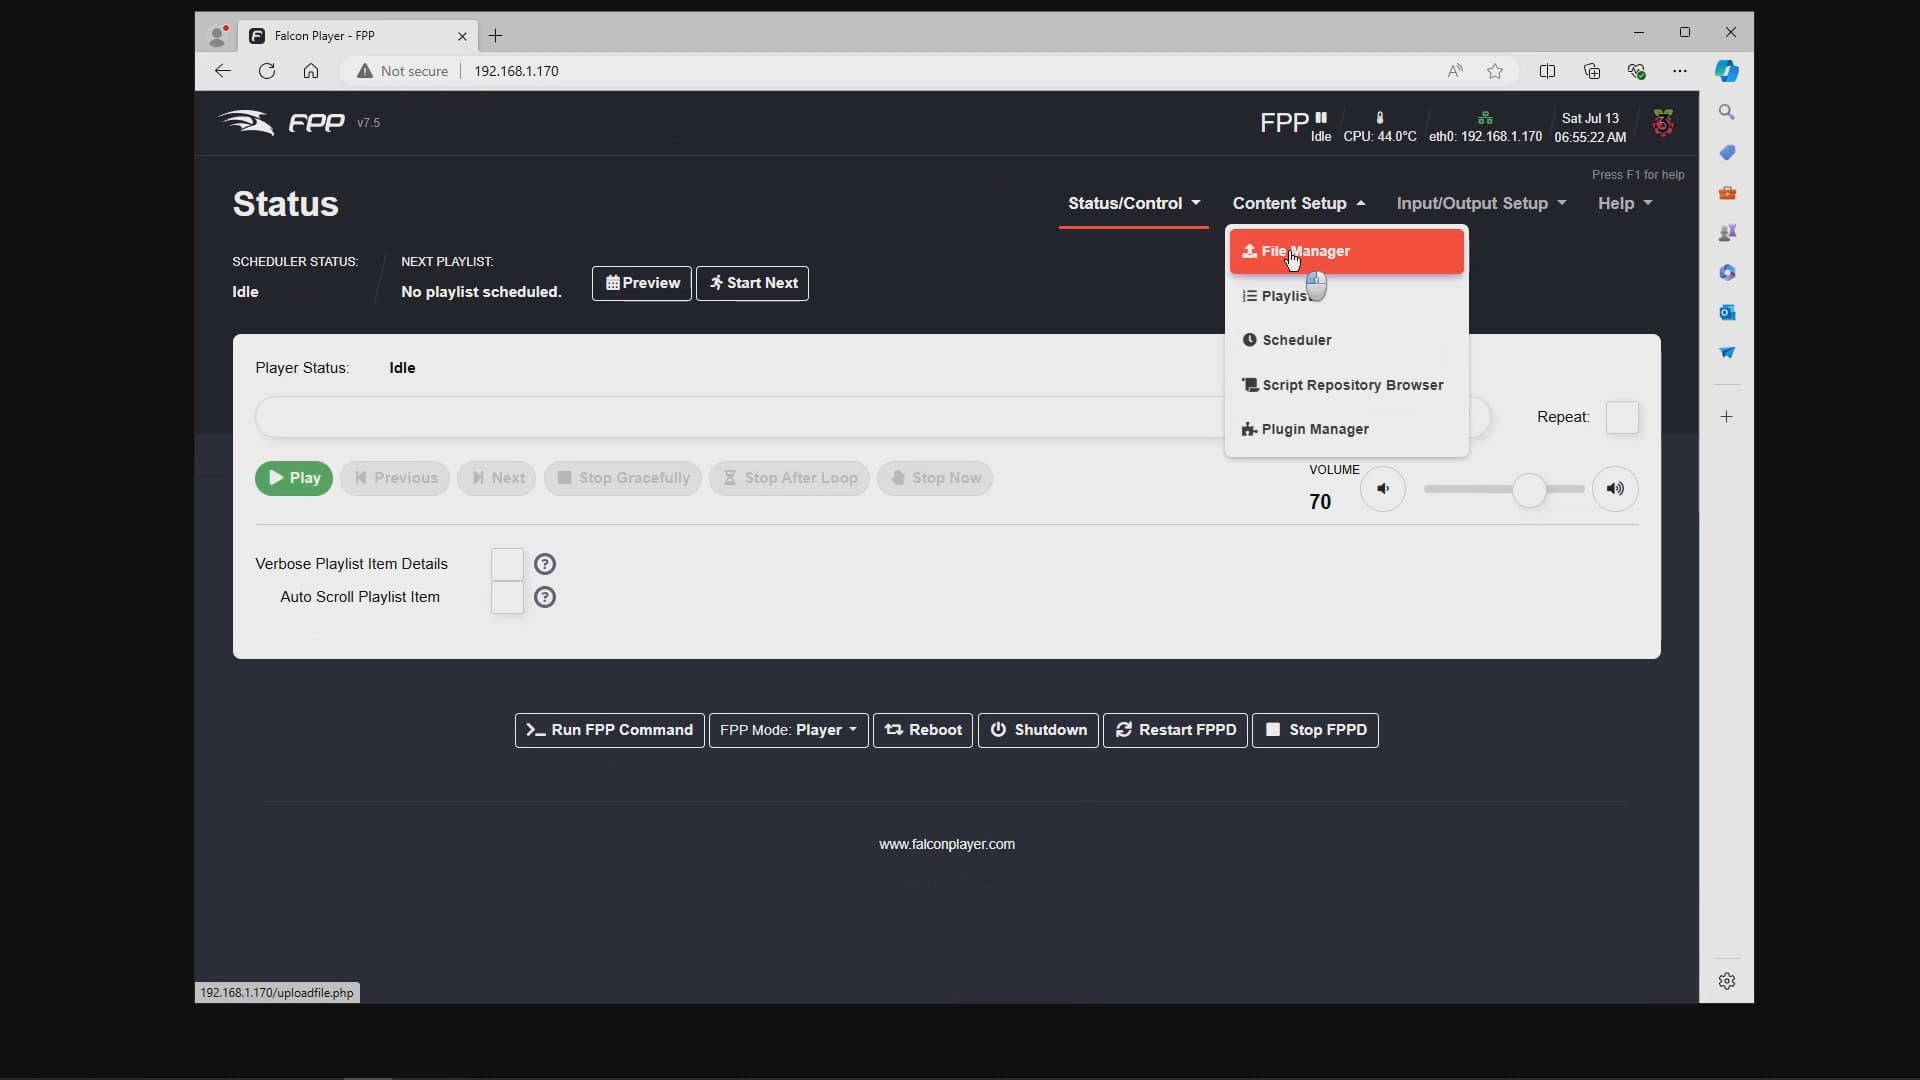The height and width of the screenshot is (1080, 1920).
Task: Click the Not secure warning indicator
Action: (x=402, y=71)
